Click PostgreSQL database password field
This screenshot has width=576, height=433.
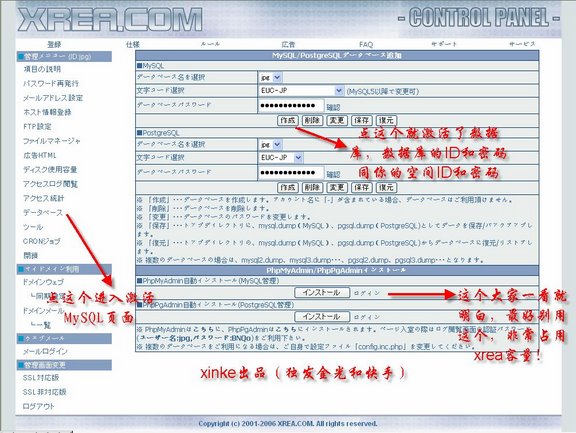pyautogui.click(x=291, y=173)
